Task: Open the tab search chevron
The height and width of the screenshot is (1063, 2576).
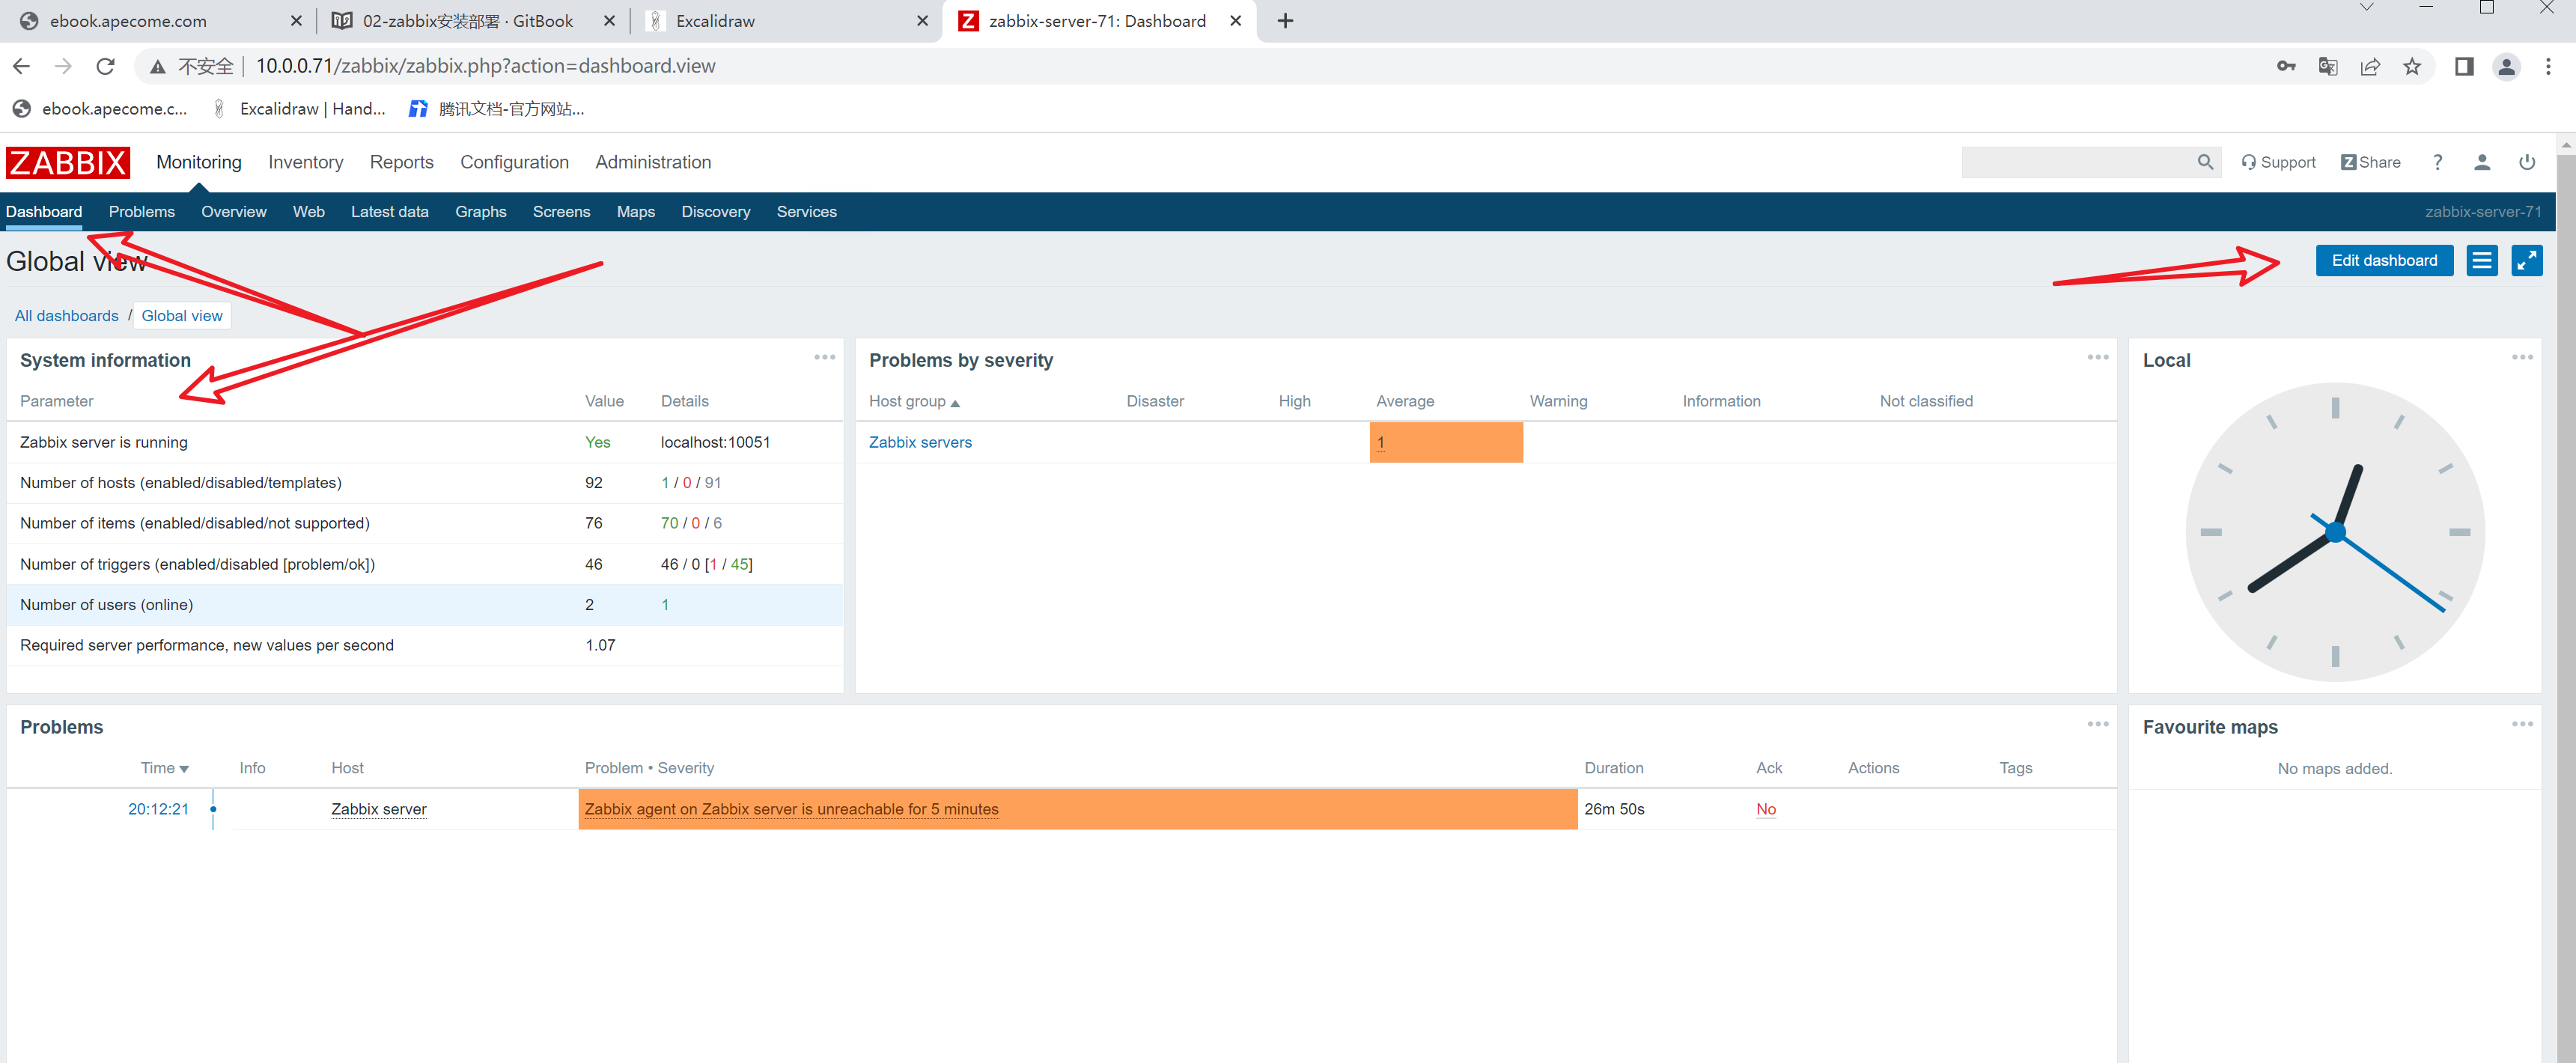Action: [x=2366, y=8]
